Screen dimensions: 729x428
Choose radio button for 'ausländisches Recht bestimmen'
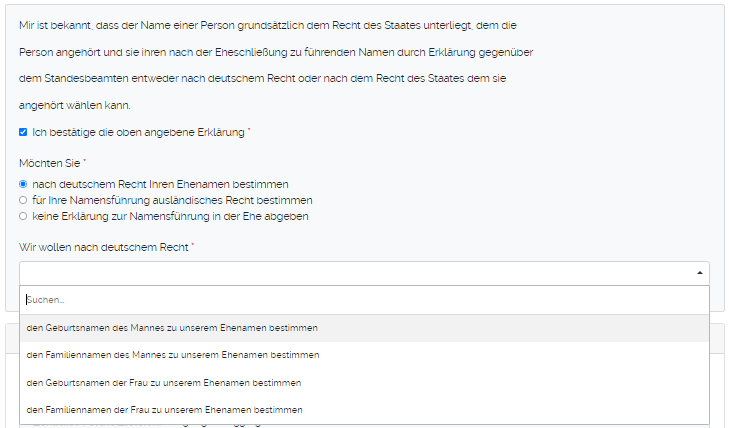point(23,200)
